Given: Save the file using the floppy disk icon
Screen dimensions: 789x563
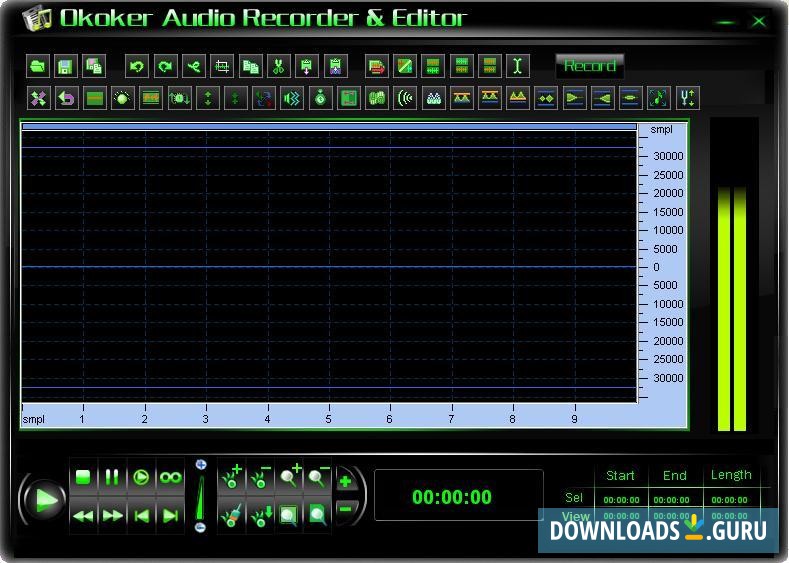Looking at the screenshot, I should click(x=66, y=66).
